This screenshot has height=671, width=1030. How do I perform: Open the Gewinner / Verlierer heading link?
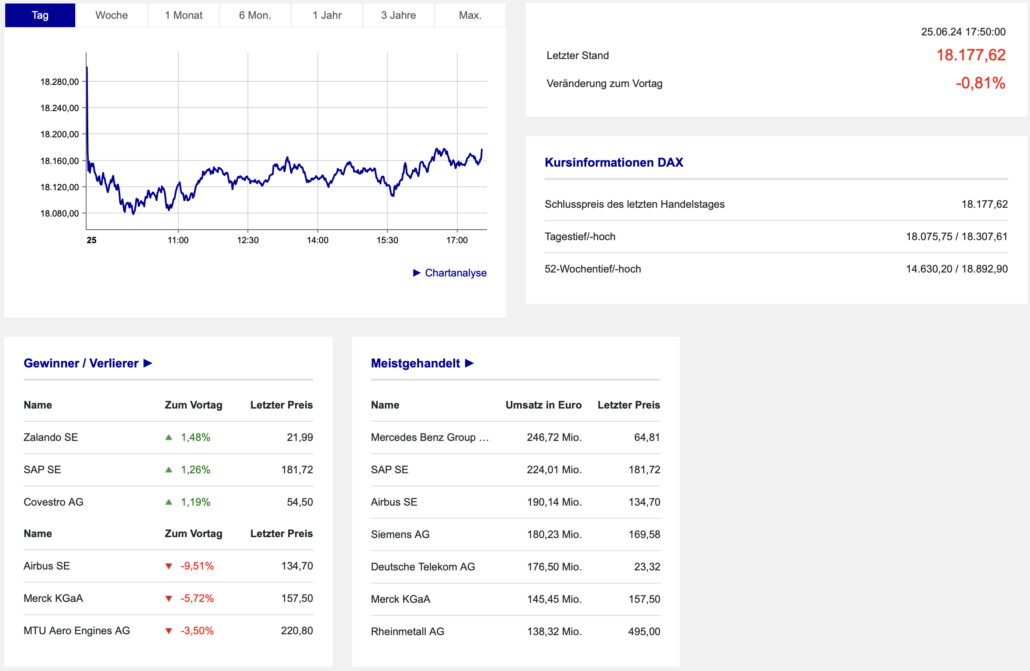pos(81,364)
